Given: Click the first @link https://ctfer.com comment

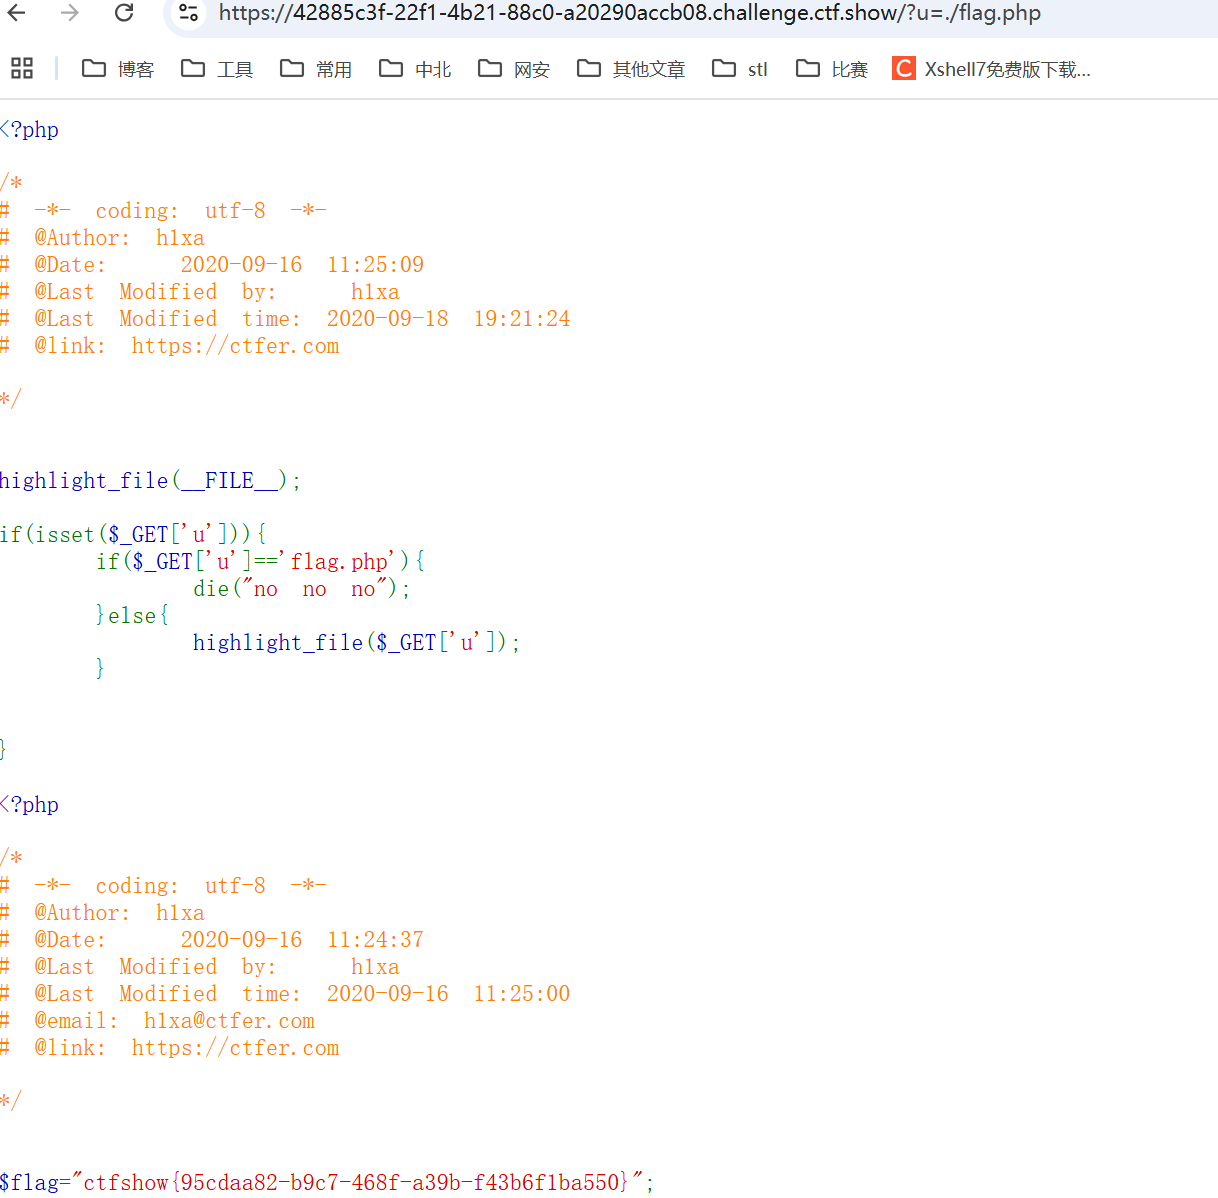Looking at the screenshot, I should 170,346.
